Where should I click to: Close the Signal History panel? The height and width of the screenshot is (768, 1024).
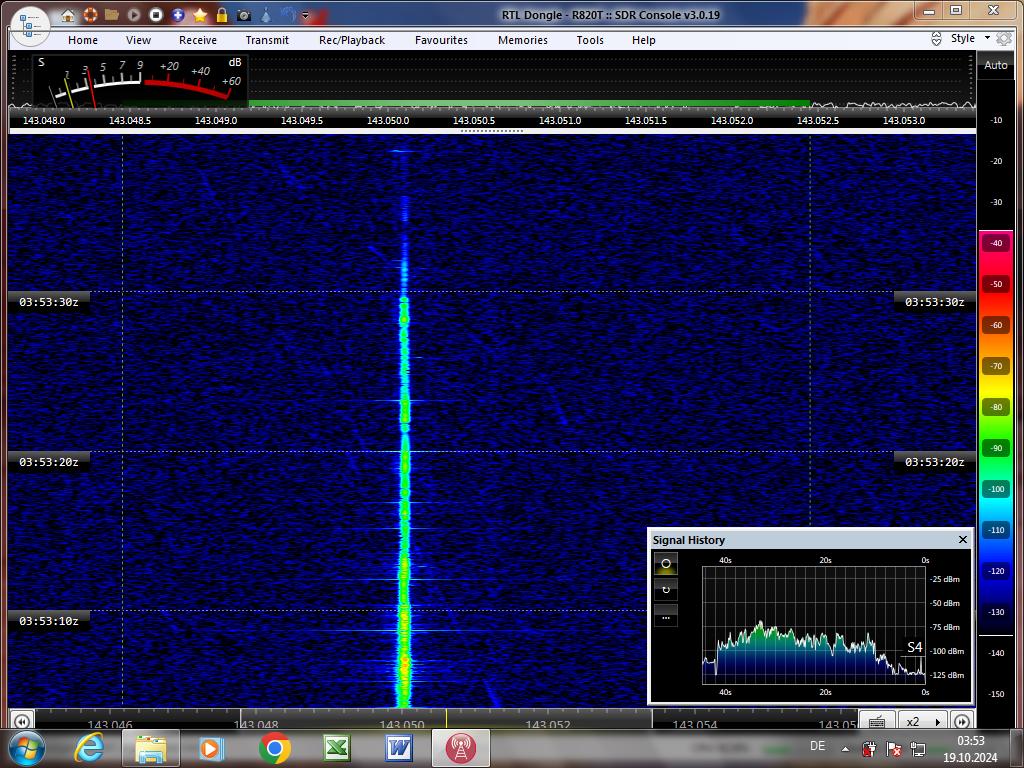coord(963,539)
